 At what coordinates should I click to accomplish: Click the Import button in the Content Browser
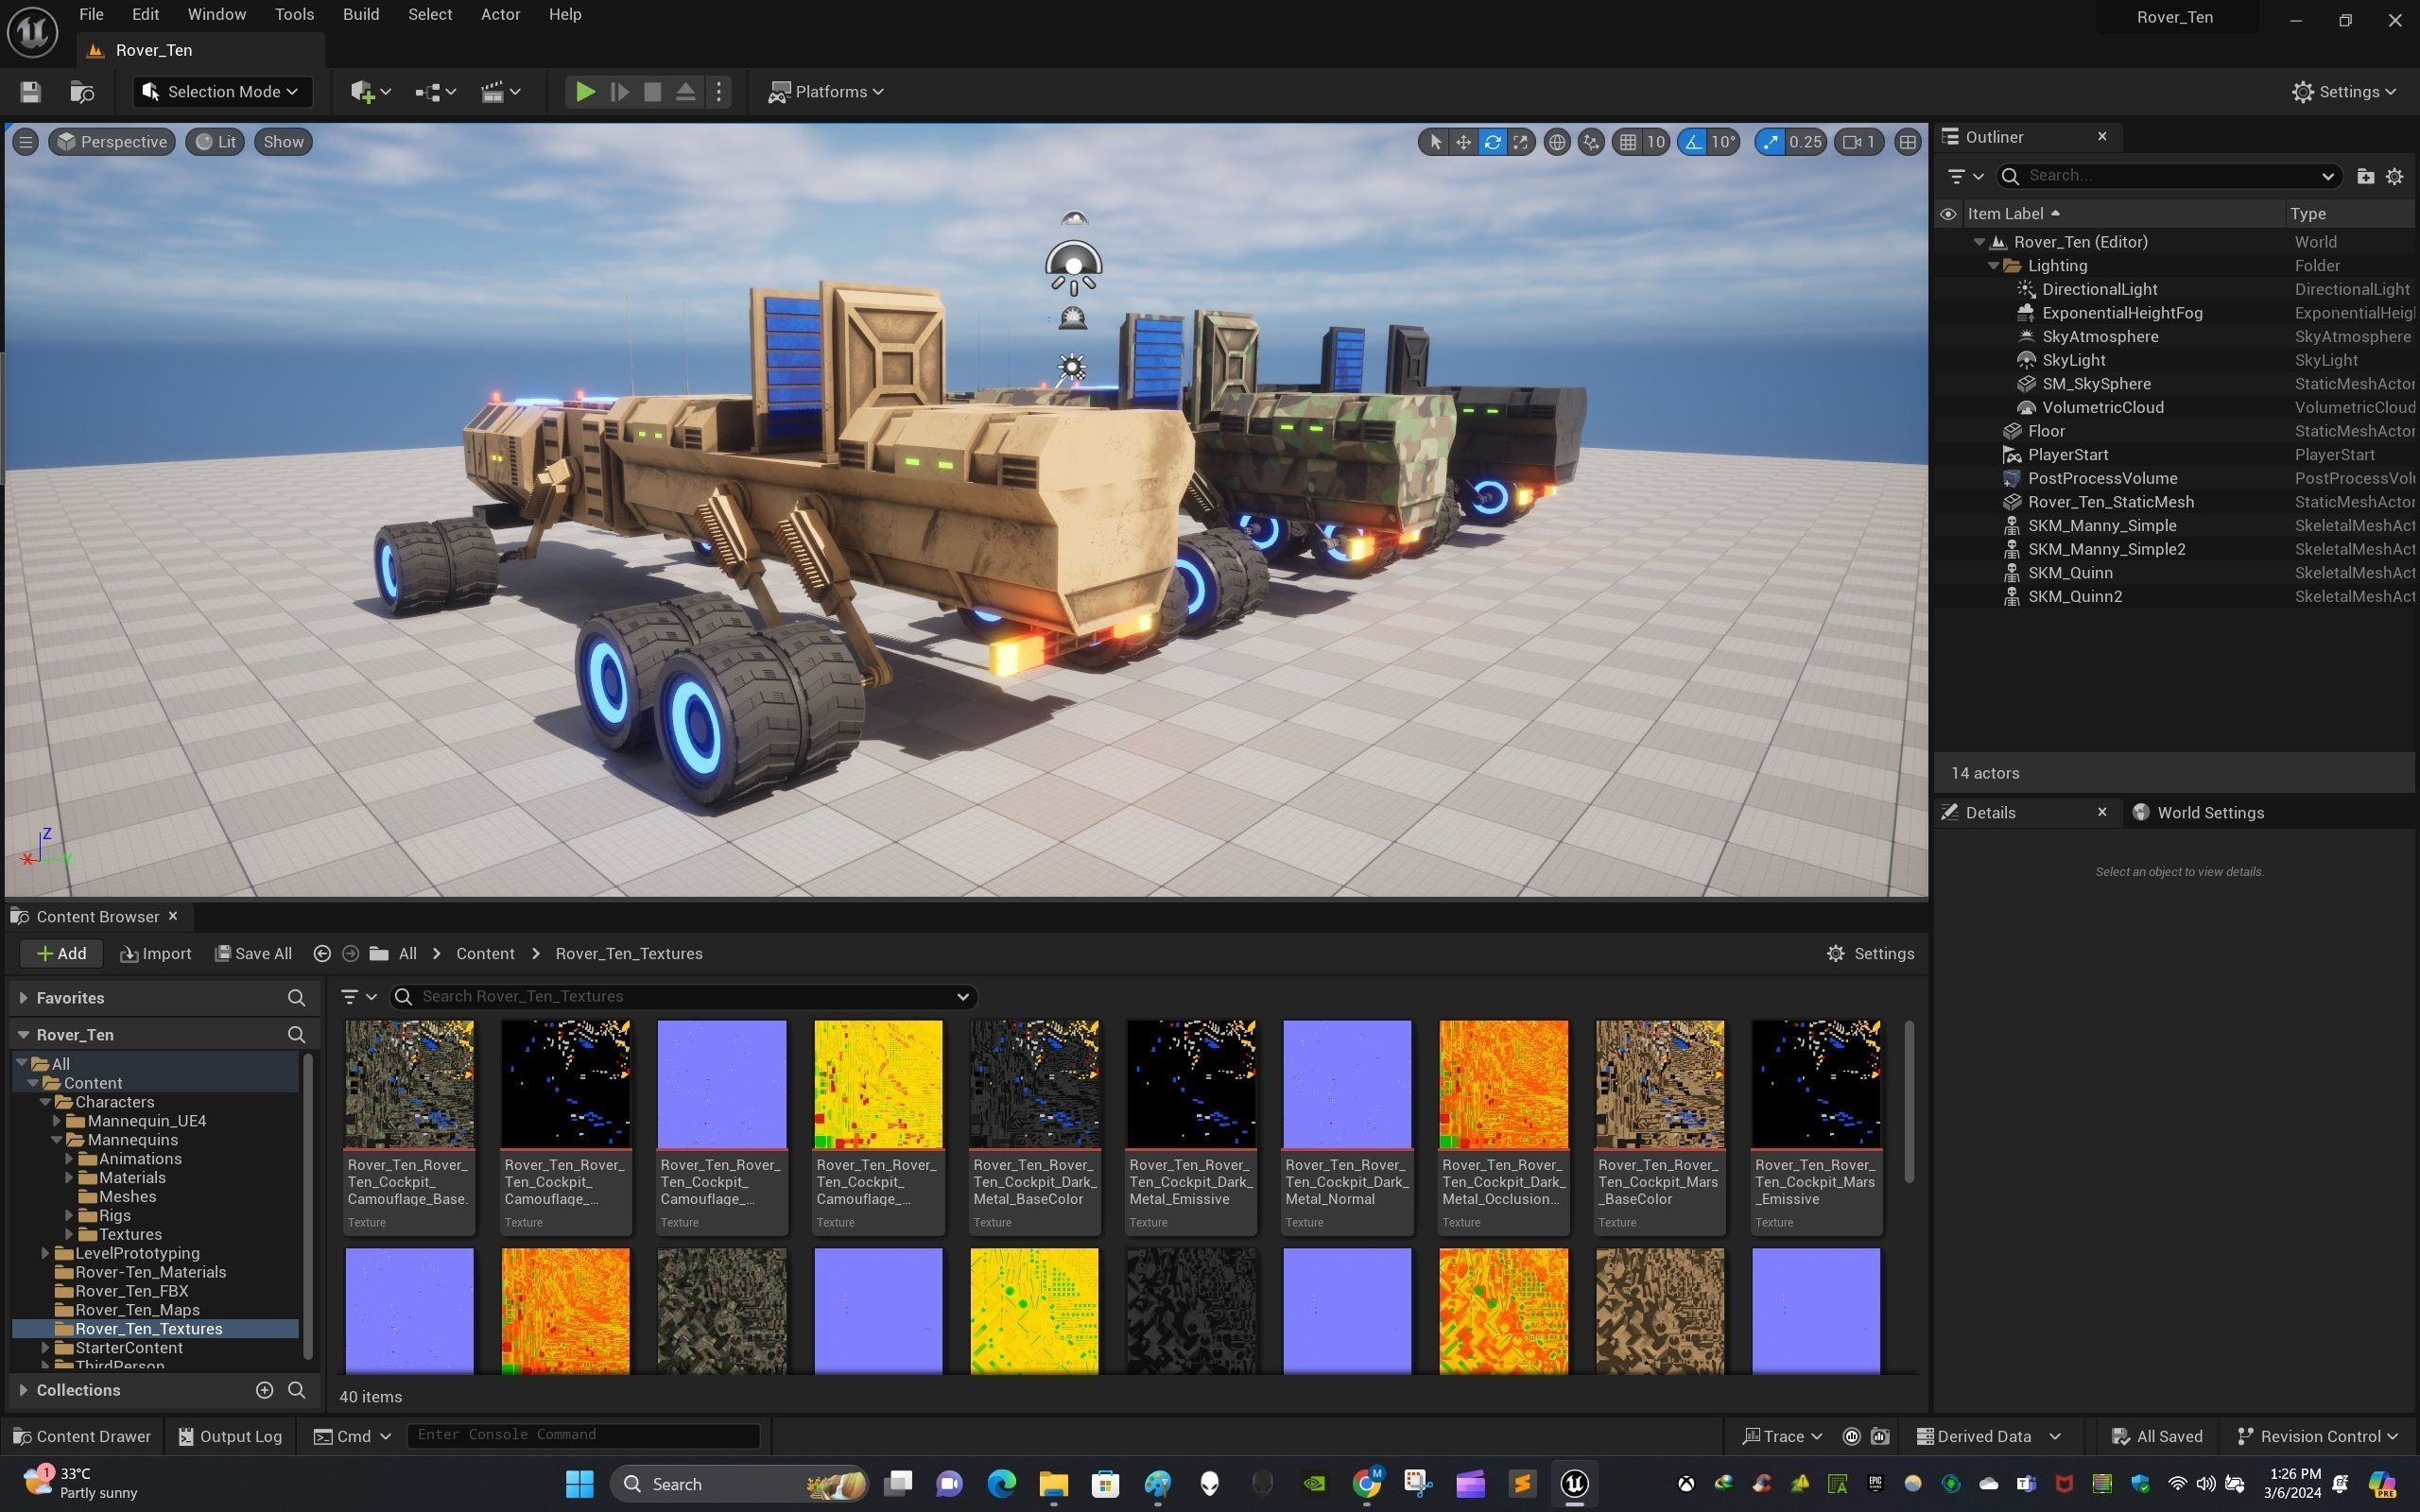point(155,954)
